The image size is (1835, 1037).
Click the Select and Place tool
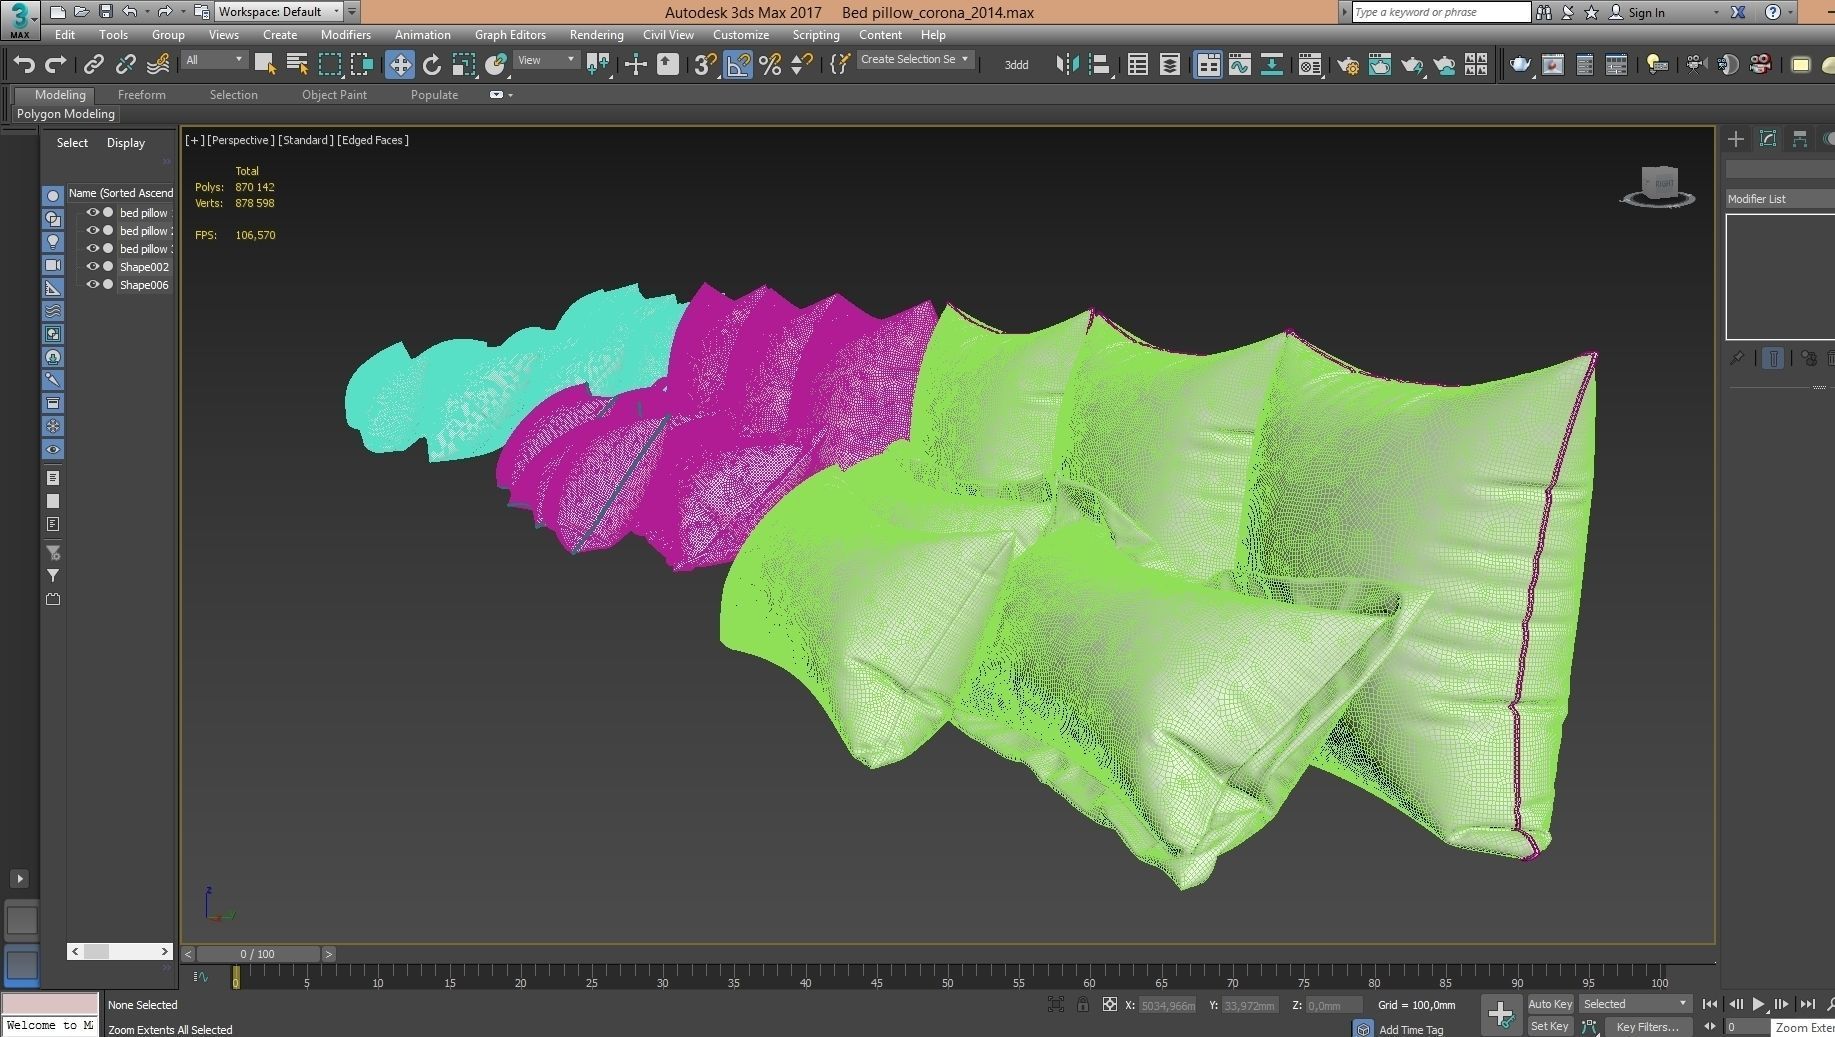(496, 65)
